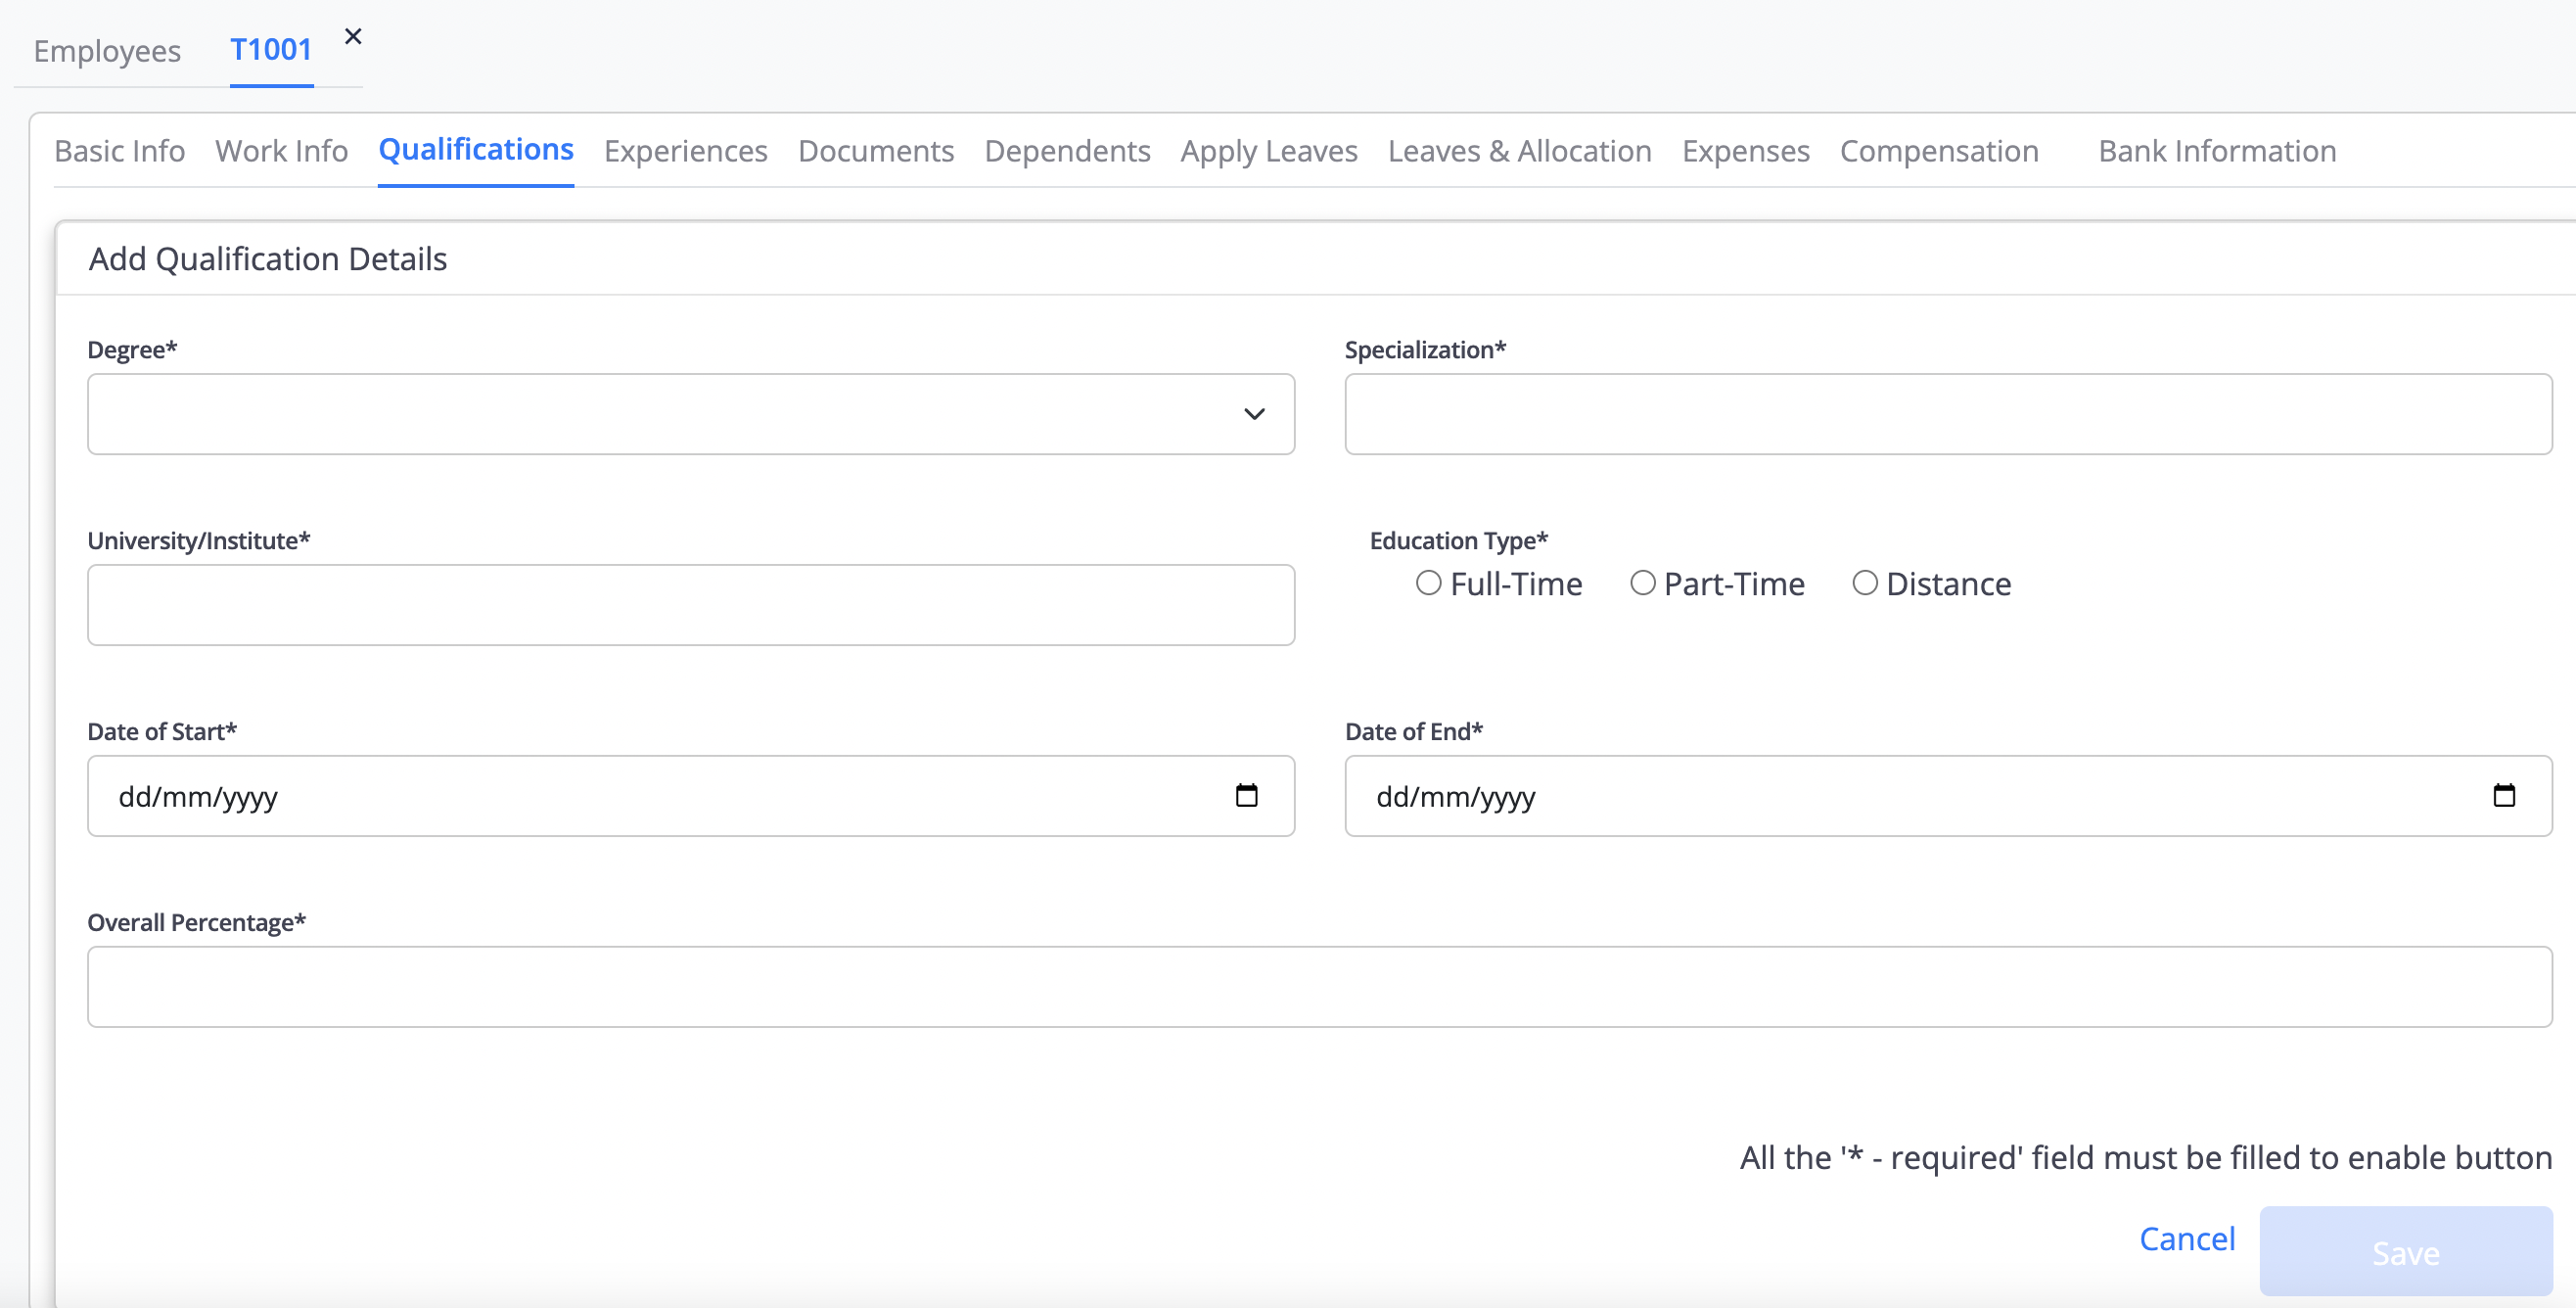The width and height of the screenshot is (2576, 1308).
Task: Switch to the Employees tab
Action: [x=107, y=51]
